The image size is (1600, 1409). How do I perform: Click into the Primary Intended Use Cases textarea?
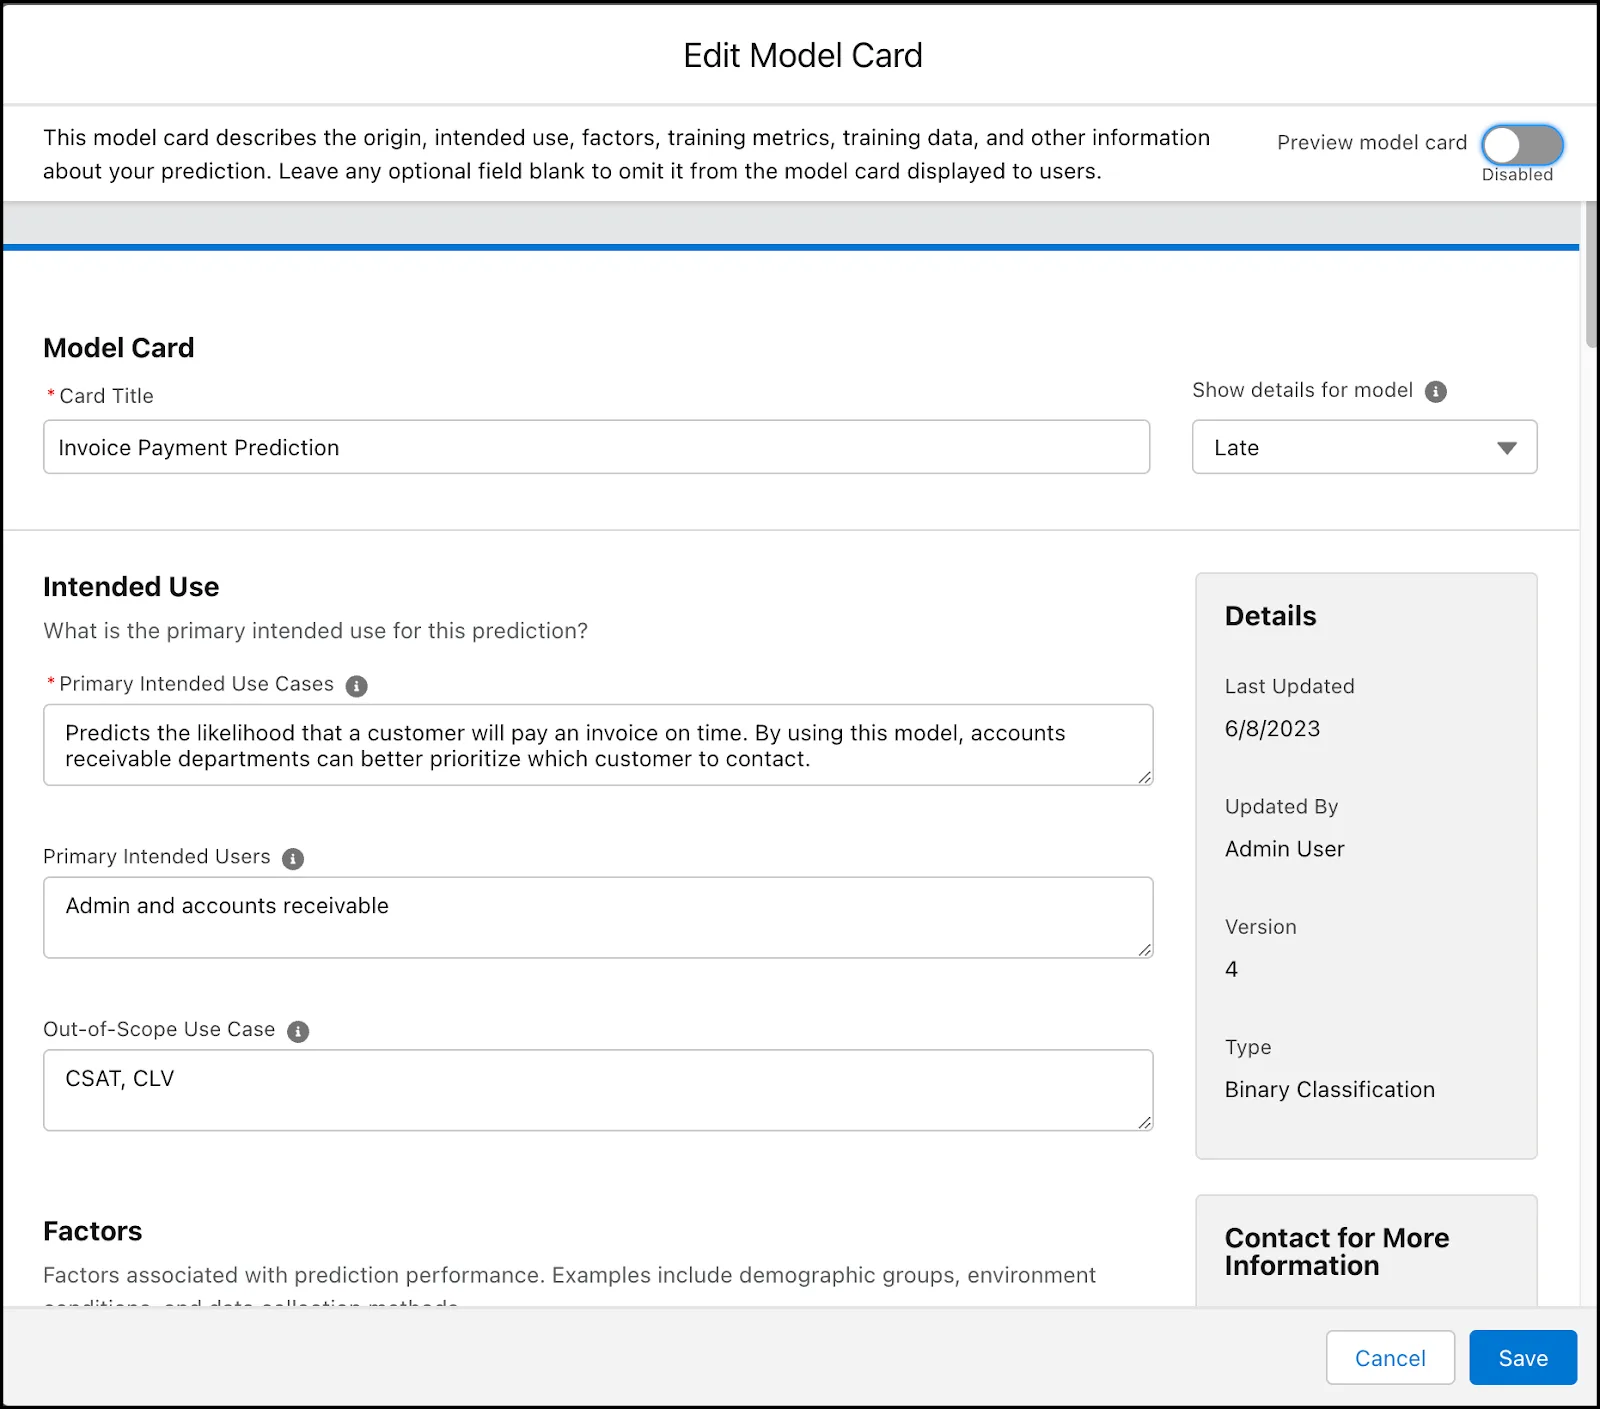(598, 745)
